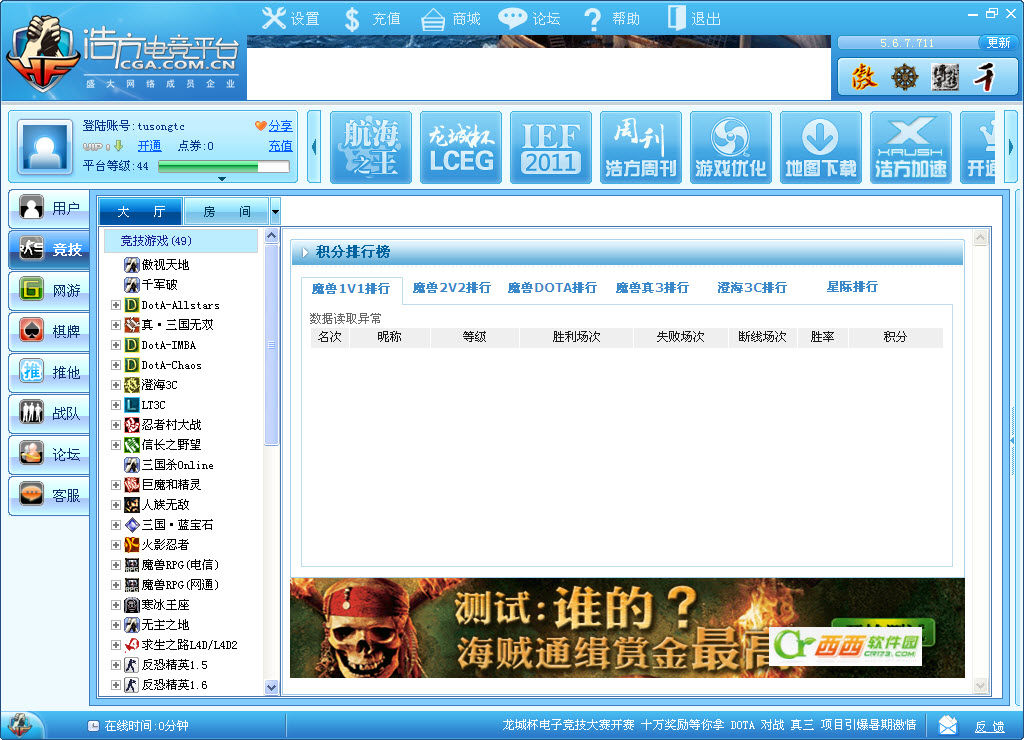1024x740 pixels.
Task: Expand the 澄海3C tree node
Action: pos(116,385)
